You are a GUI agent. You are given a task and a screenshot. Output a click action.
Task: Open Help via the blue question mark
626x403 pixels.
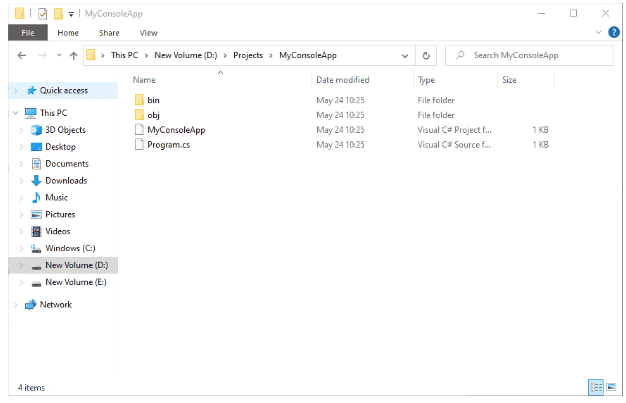point(614,32)
